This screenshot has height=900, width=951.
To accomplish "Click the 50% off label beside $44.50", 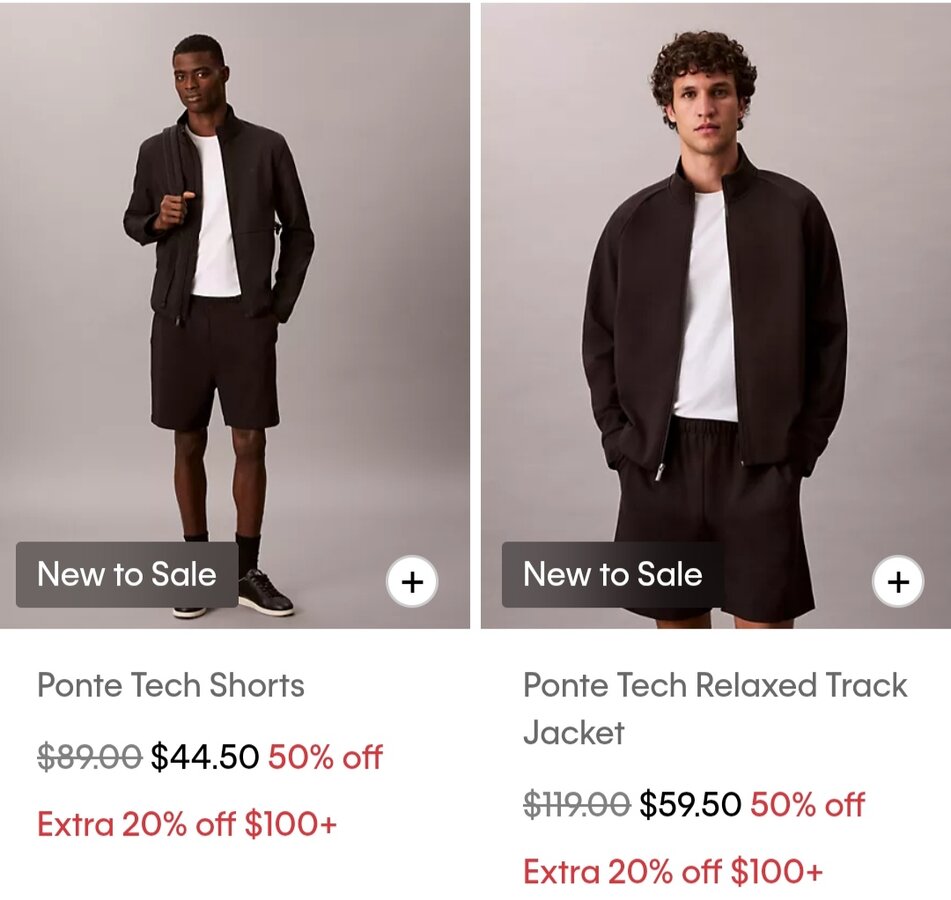I will pos(325,758).
